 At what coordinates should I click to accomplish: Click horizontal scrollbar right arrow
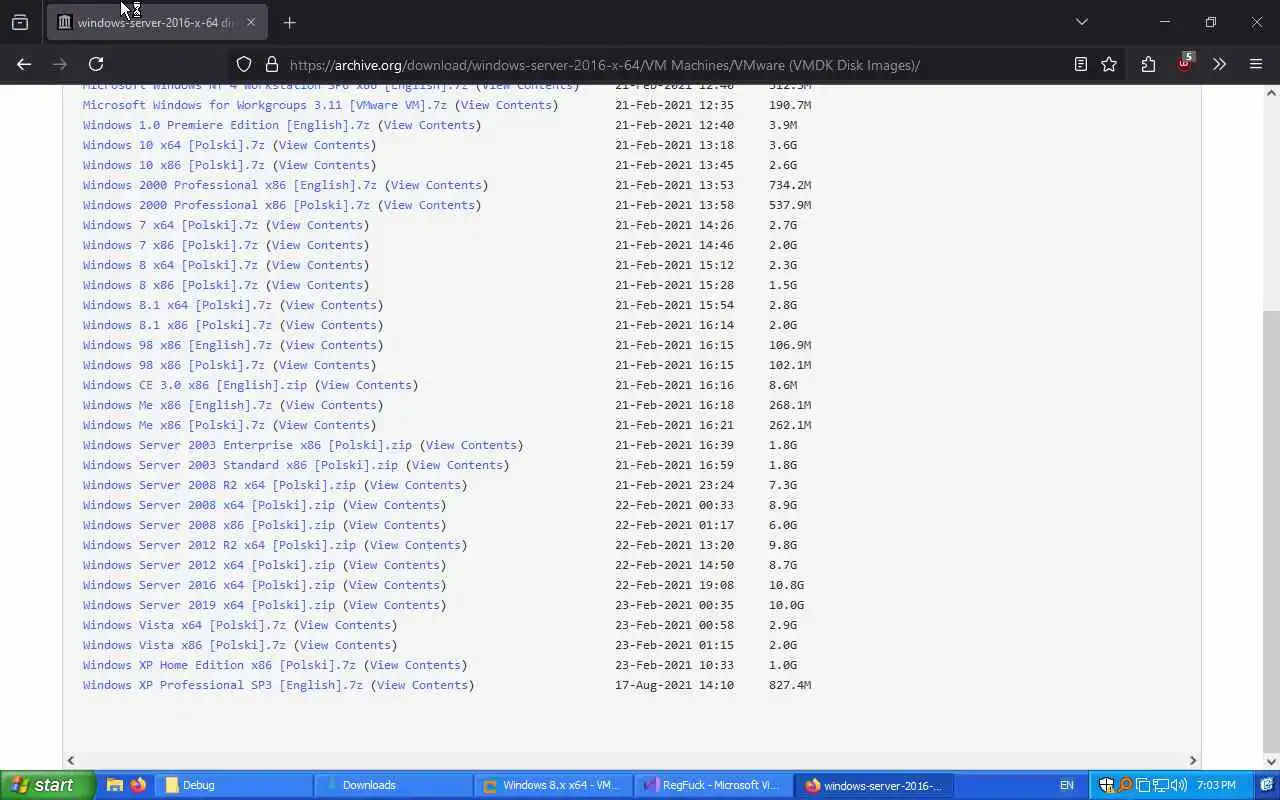[x=1192, y=760]
